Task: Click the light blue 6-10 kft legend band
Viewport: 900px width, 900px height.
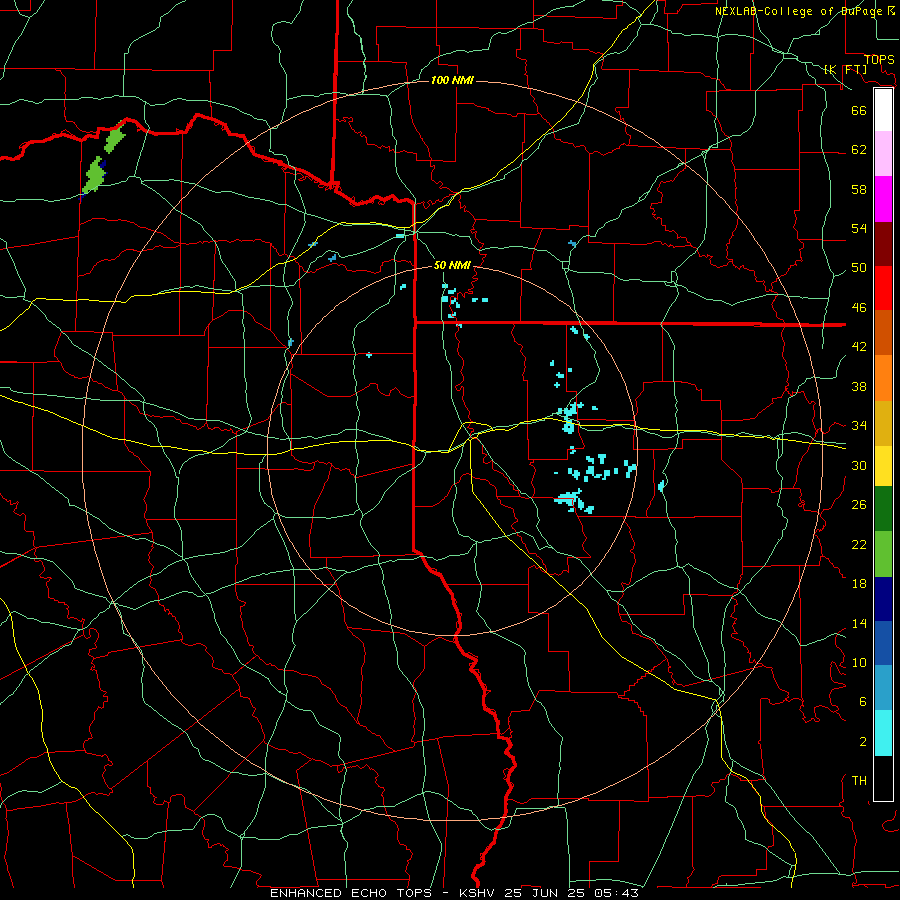Action: click(883, 688)
